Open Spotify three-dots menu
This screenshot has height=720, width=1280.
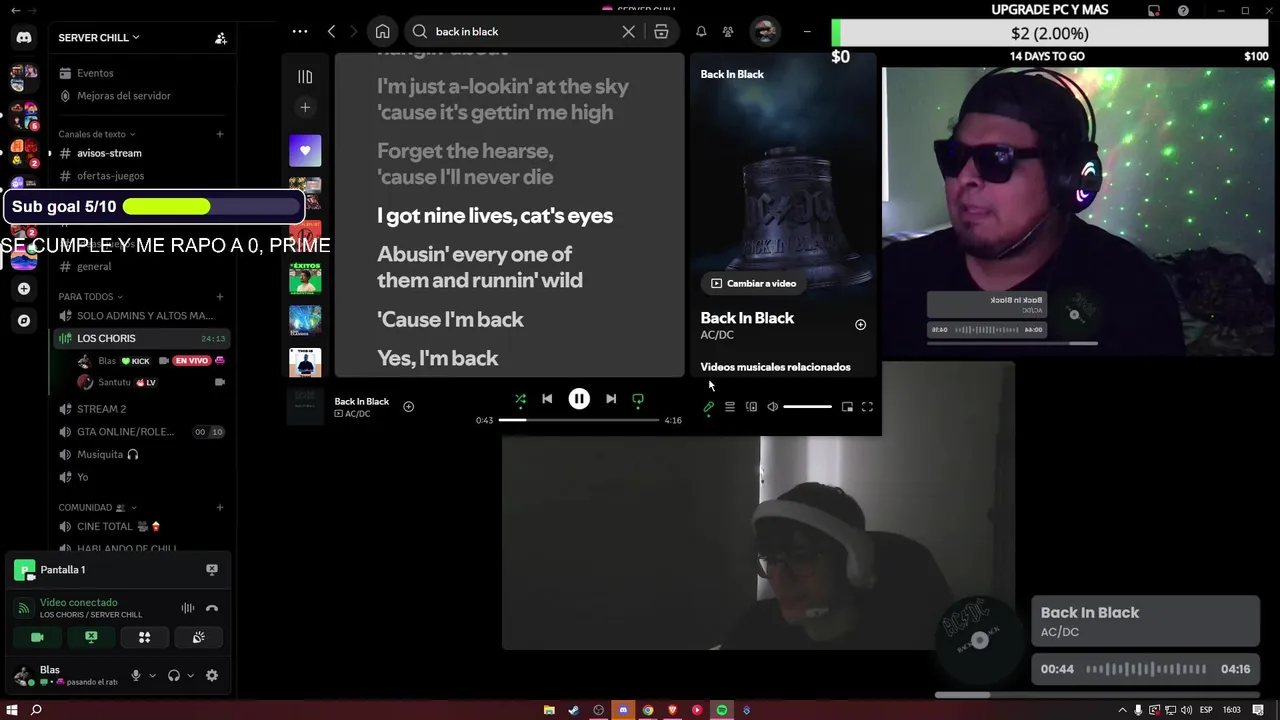(299, 32)
